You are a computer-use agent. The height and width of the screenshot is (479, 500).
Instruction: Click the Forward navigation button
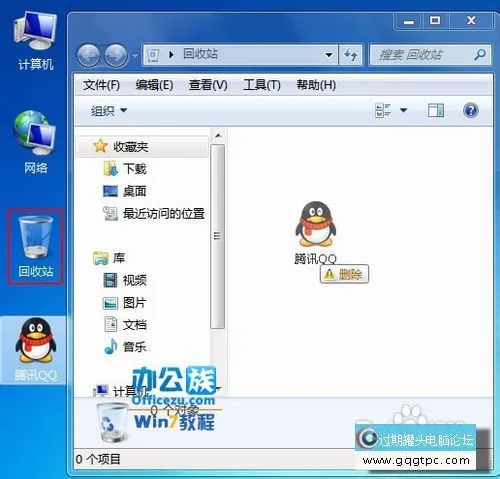pos(116,55)
